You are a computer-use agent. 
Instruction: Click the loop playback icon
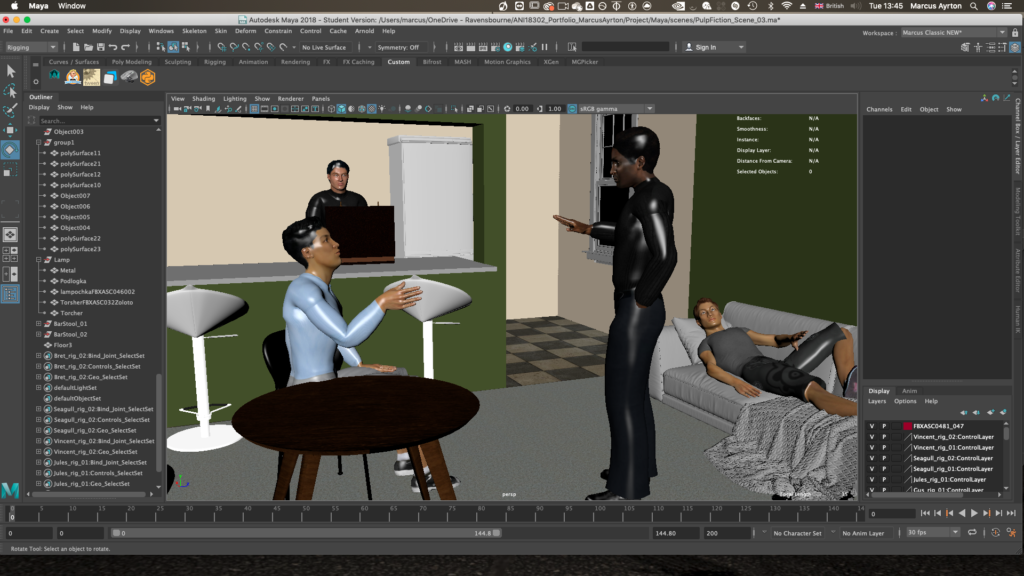(972, 533)
